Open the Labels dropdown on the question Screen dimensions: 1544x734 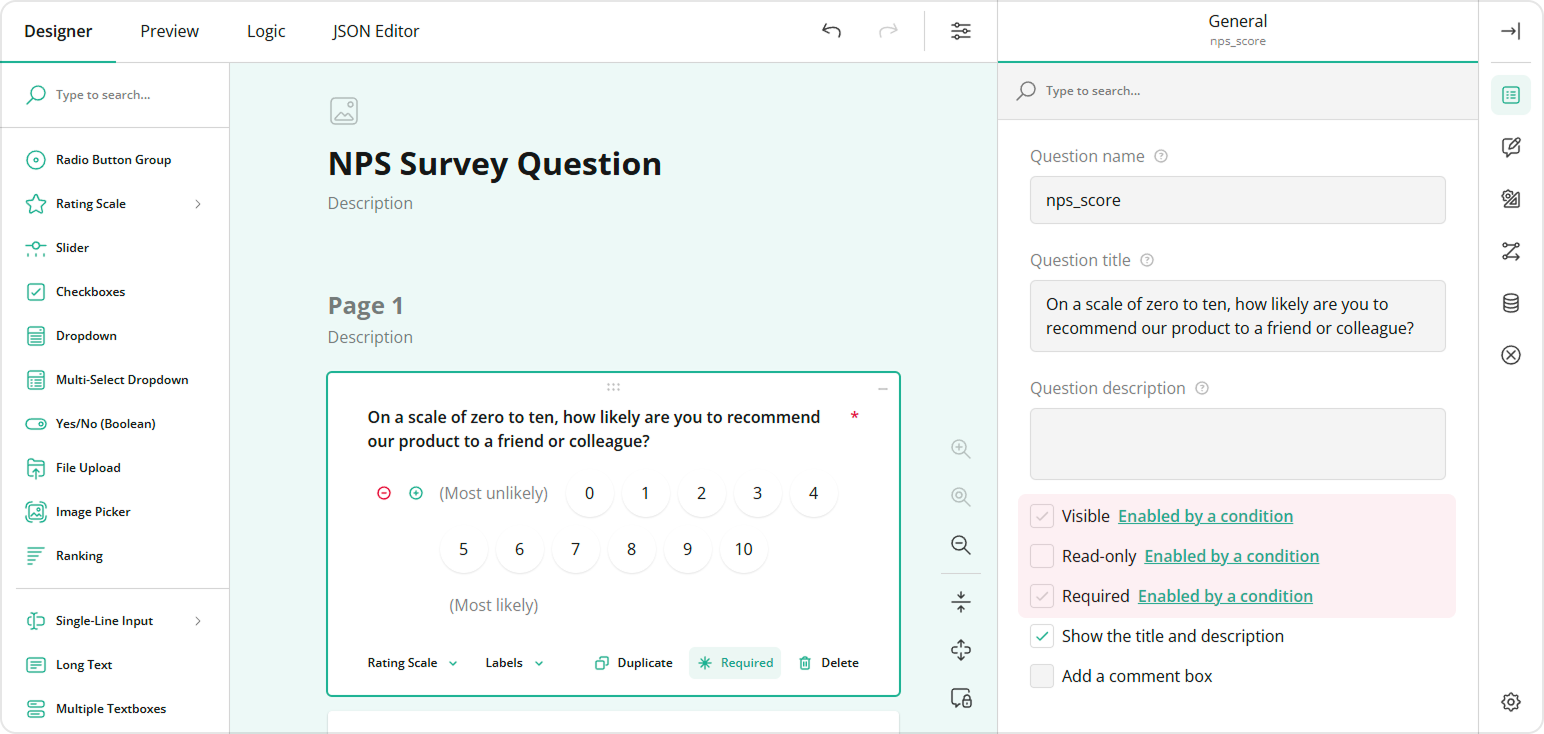pos(513,662)
